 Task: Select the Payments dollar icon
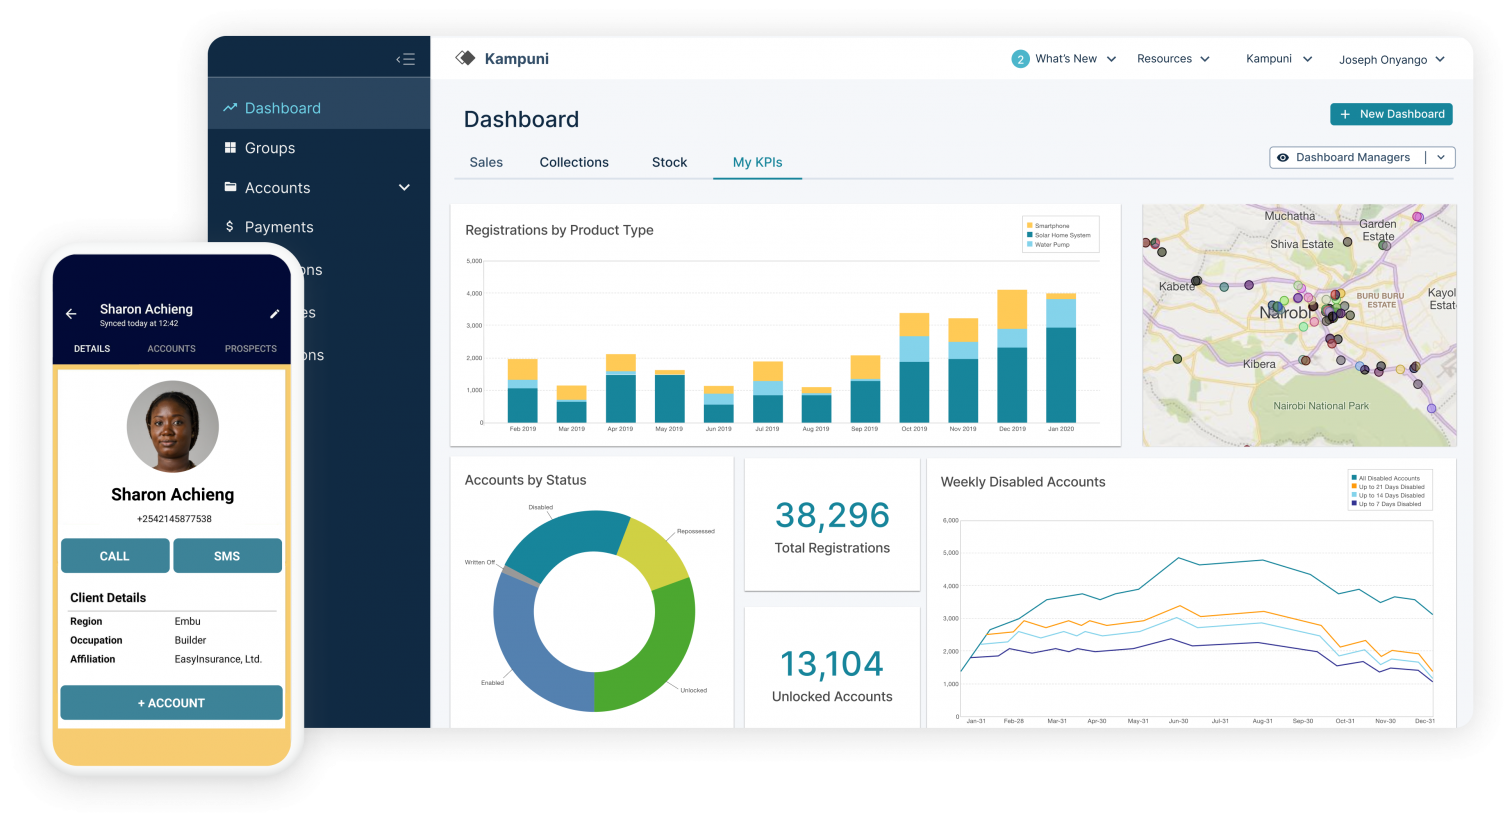click(232, 227)
